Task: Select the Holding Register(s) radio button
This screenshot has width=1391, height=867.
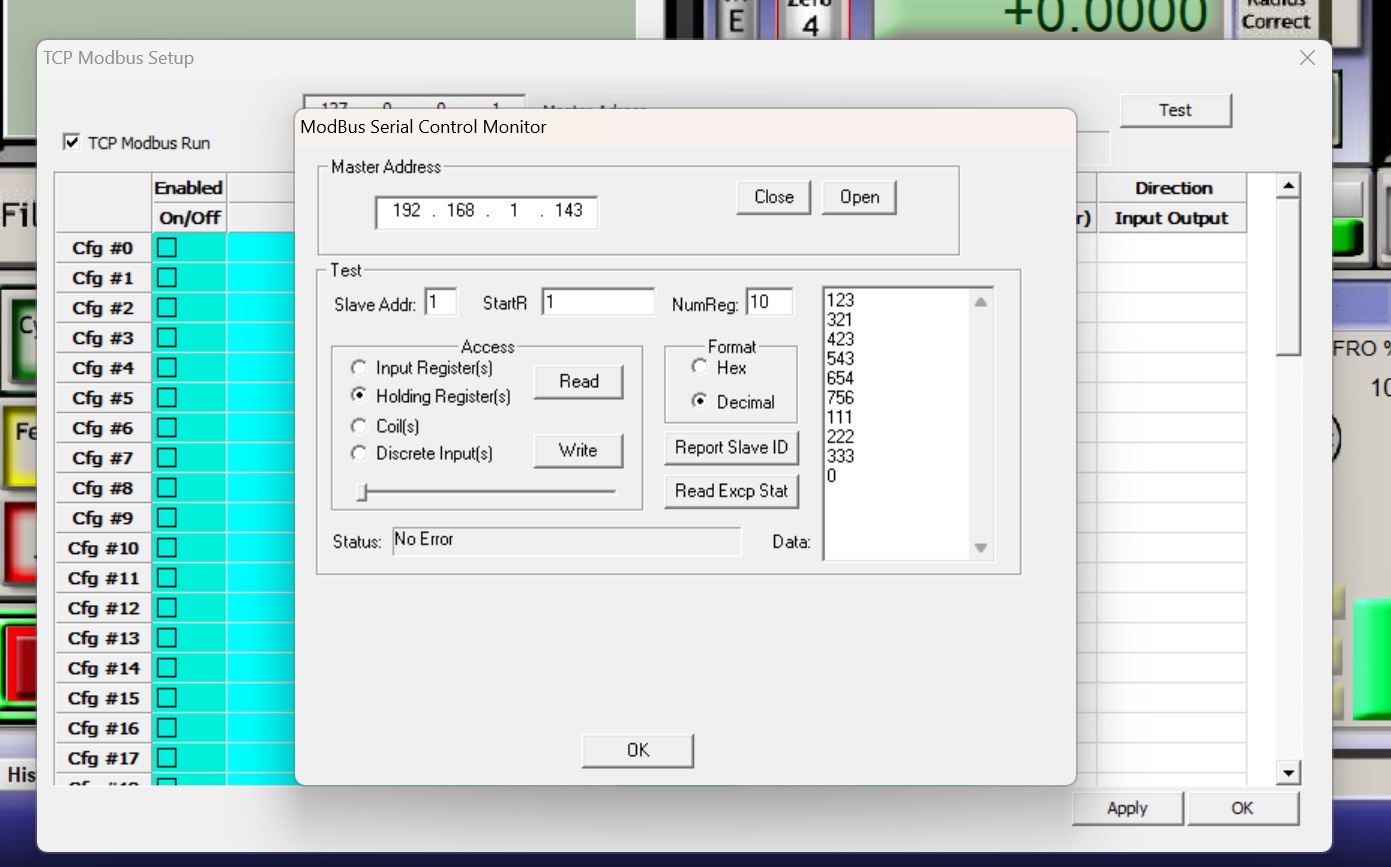Action: (358, 396)
